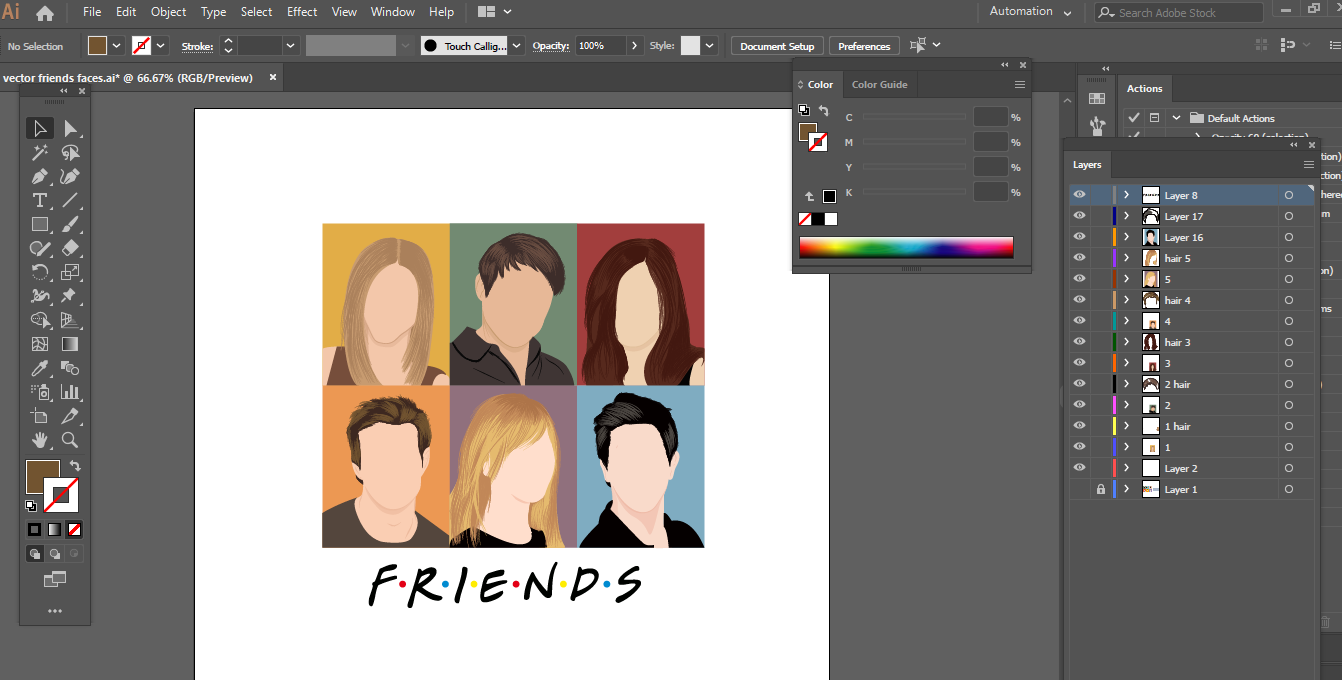Switch to the Actions panel tab

pos(1145,89)
